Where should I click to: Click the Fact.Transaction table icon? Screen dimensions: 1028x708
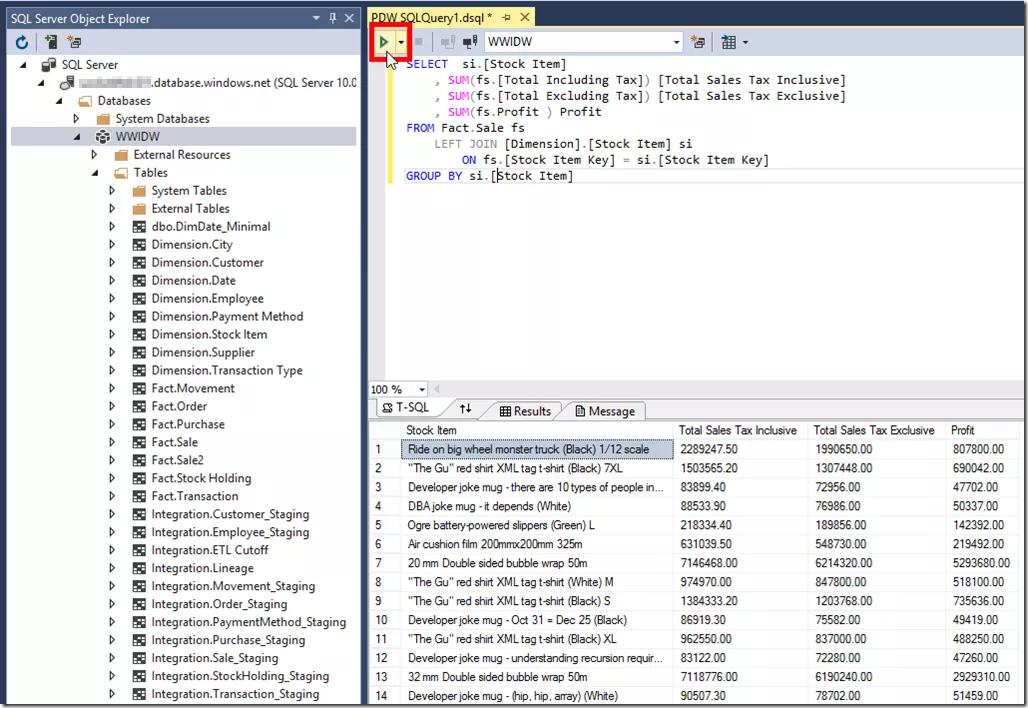coord(139,496)
